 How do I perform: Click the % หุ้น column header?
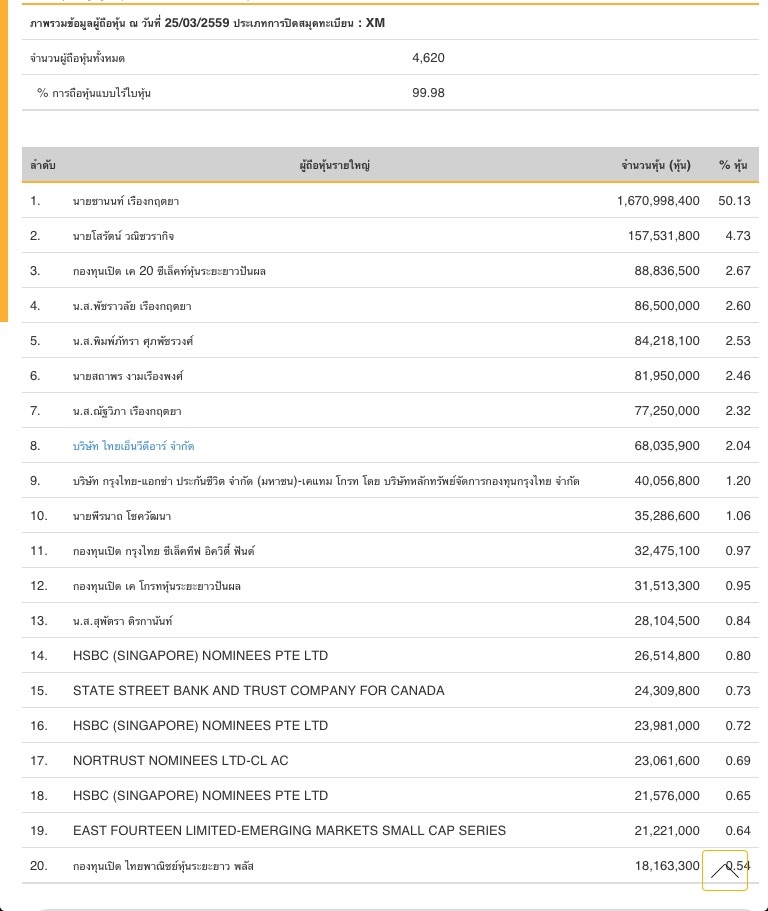coord(733,165)
